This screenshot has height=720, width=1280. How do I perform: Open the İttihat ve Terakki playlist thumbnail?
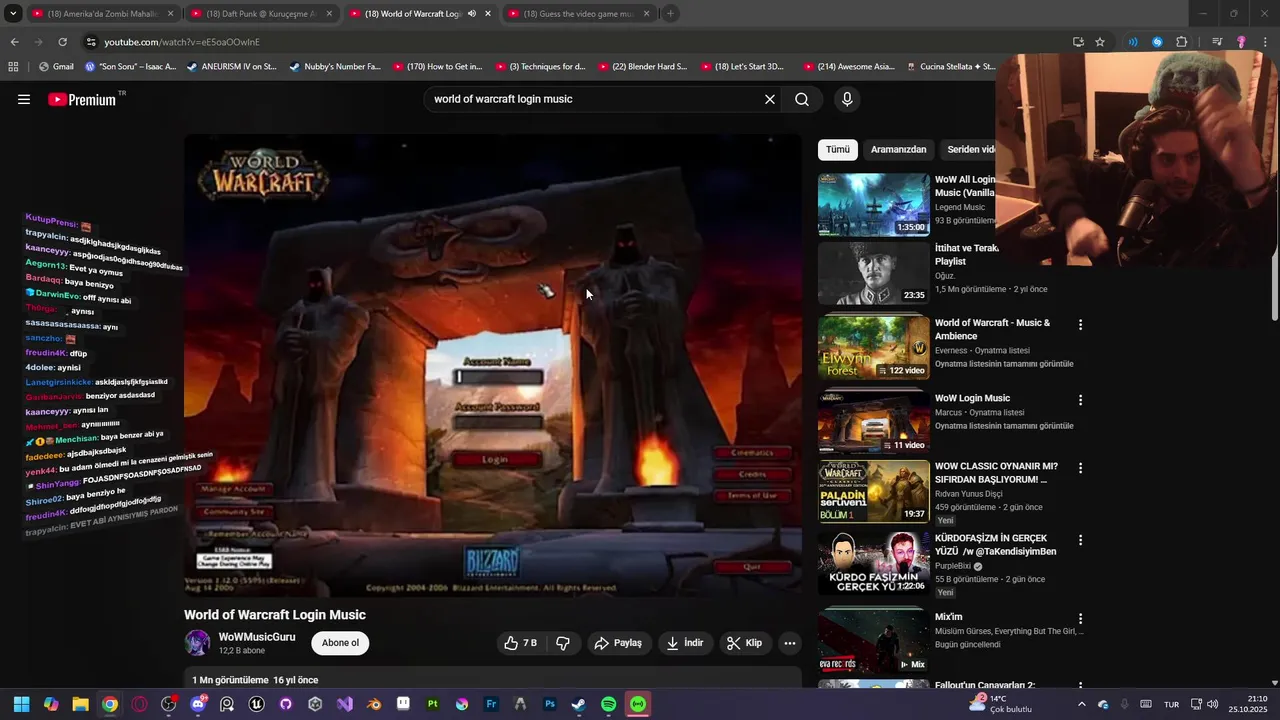click(874, 273)
